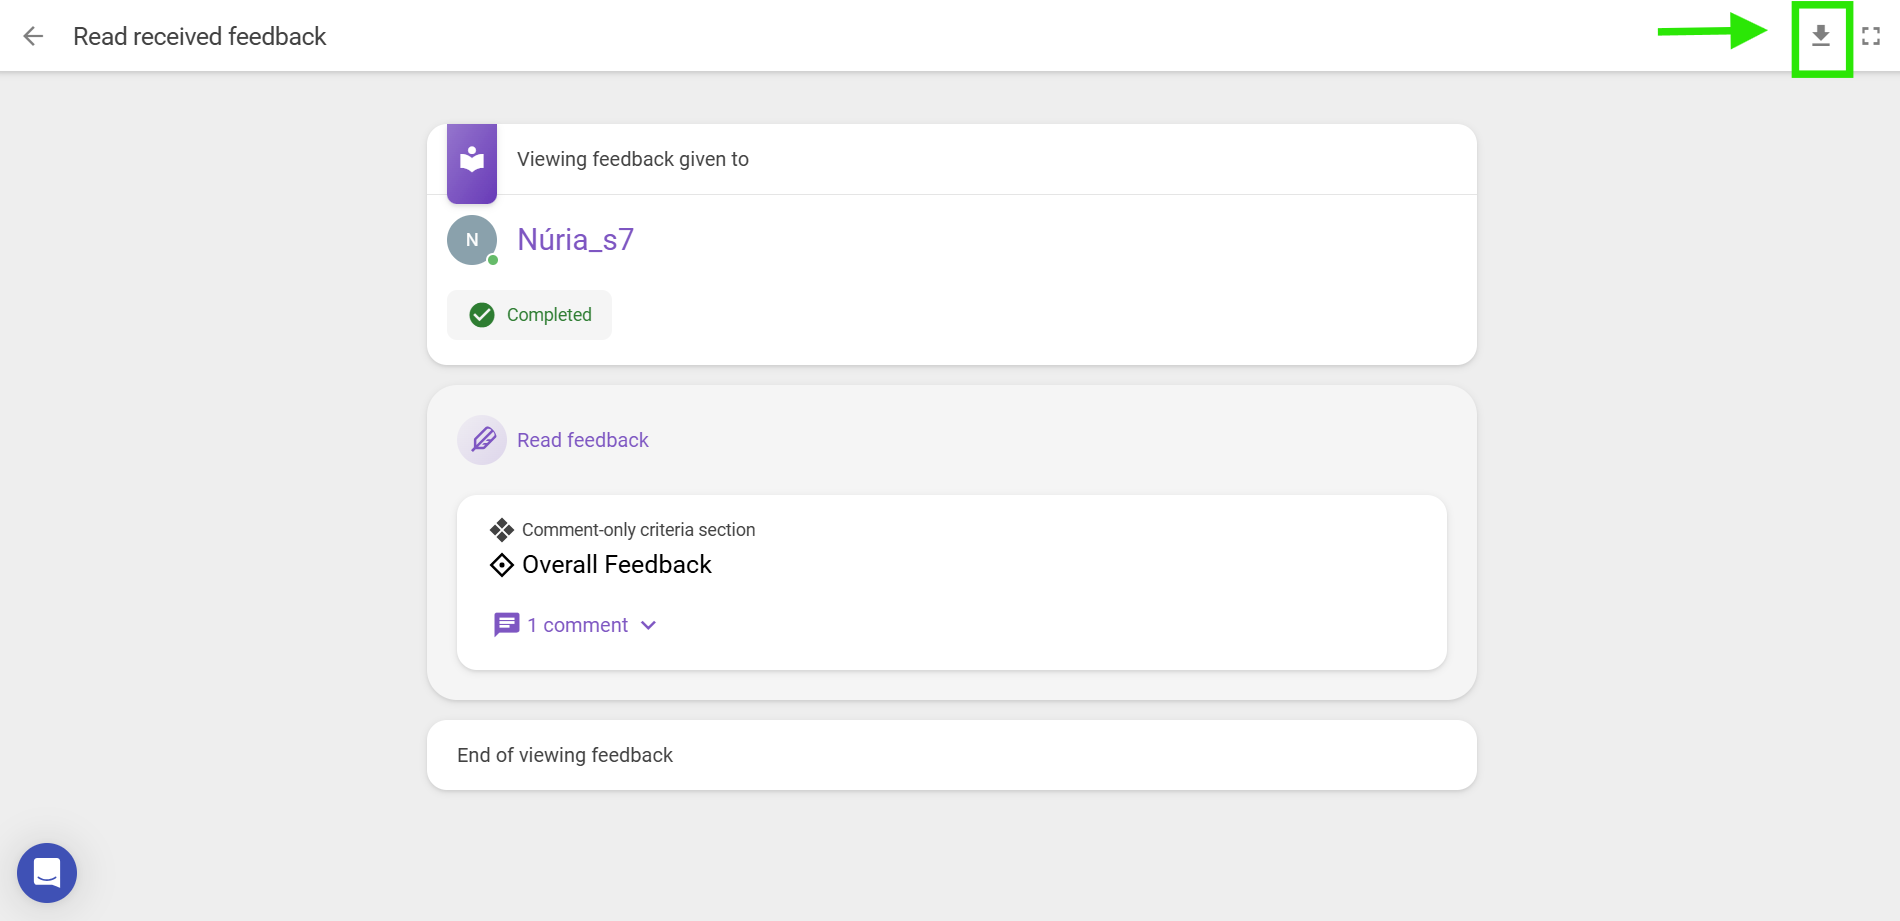1900x921 pixels.
Task: Download the feedback using the download icon
Action: tap(1821, 36)
